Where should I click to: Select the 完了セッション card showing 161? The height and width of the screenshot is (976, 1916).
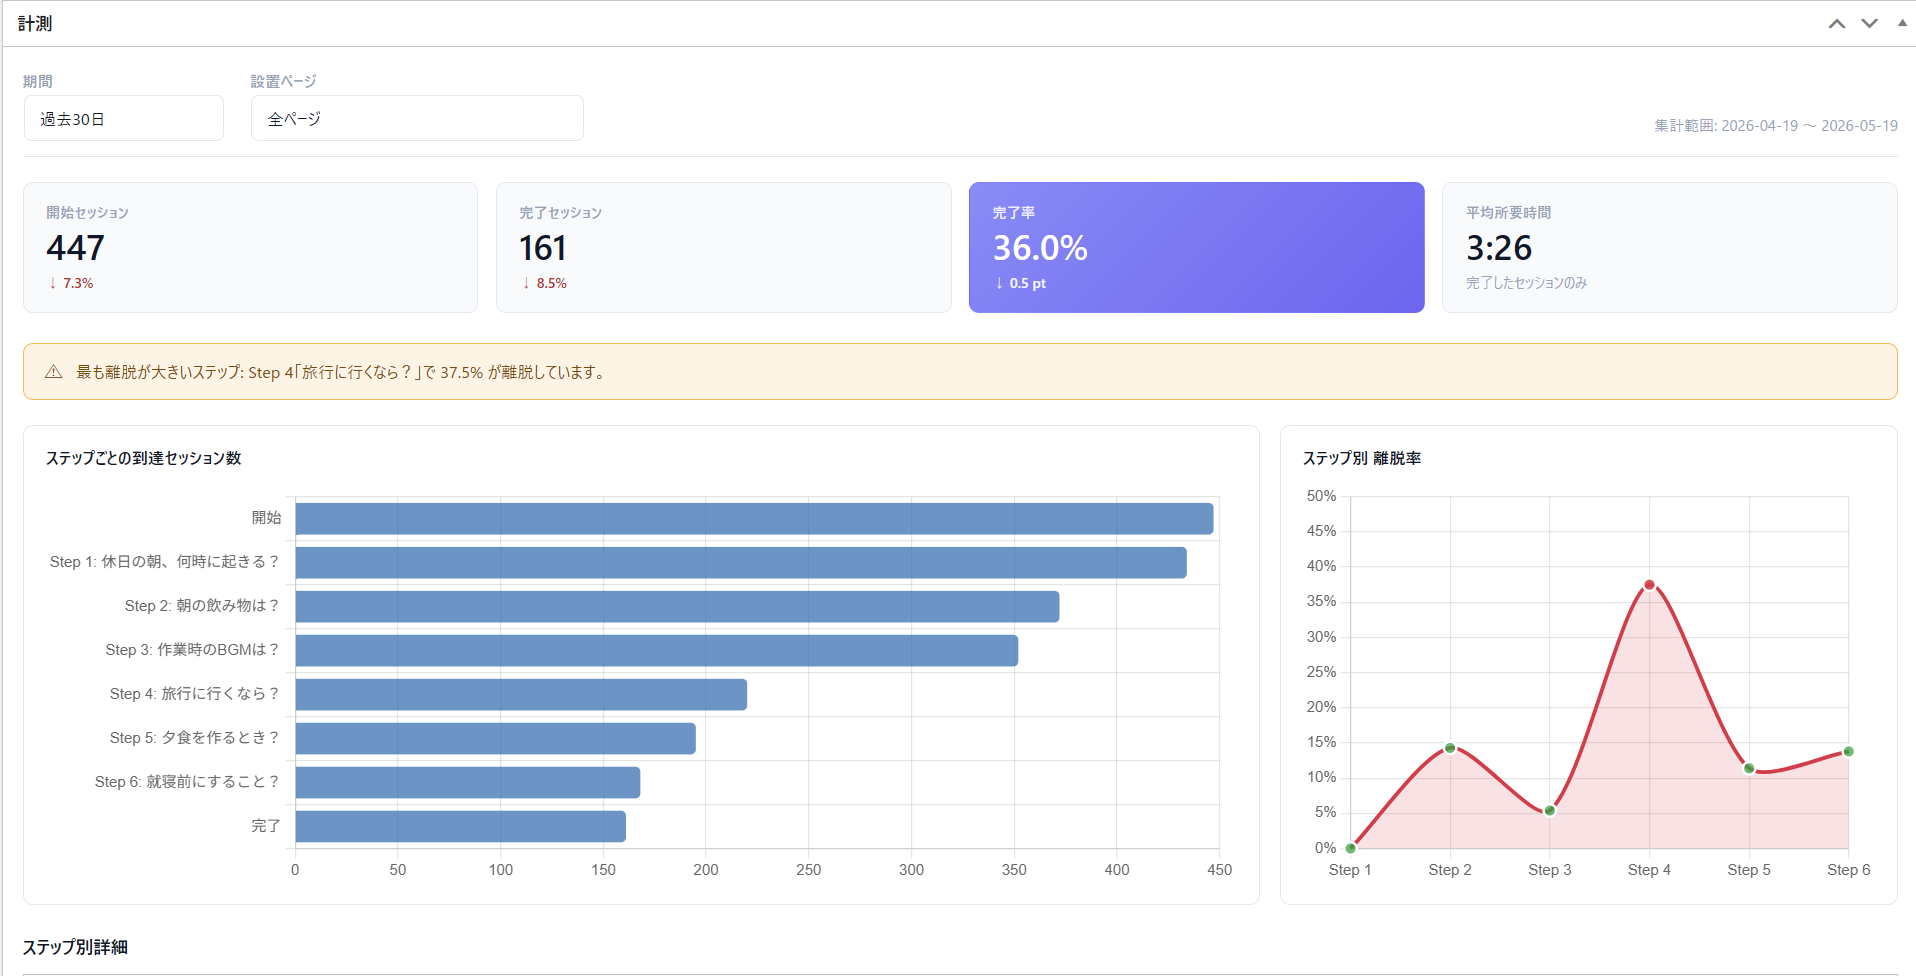pos(724,247)
